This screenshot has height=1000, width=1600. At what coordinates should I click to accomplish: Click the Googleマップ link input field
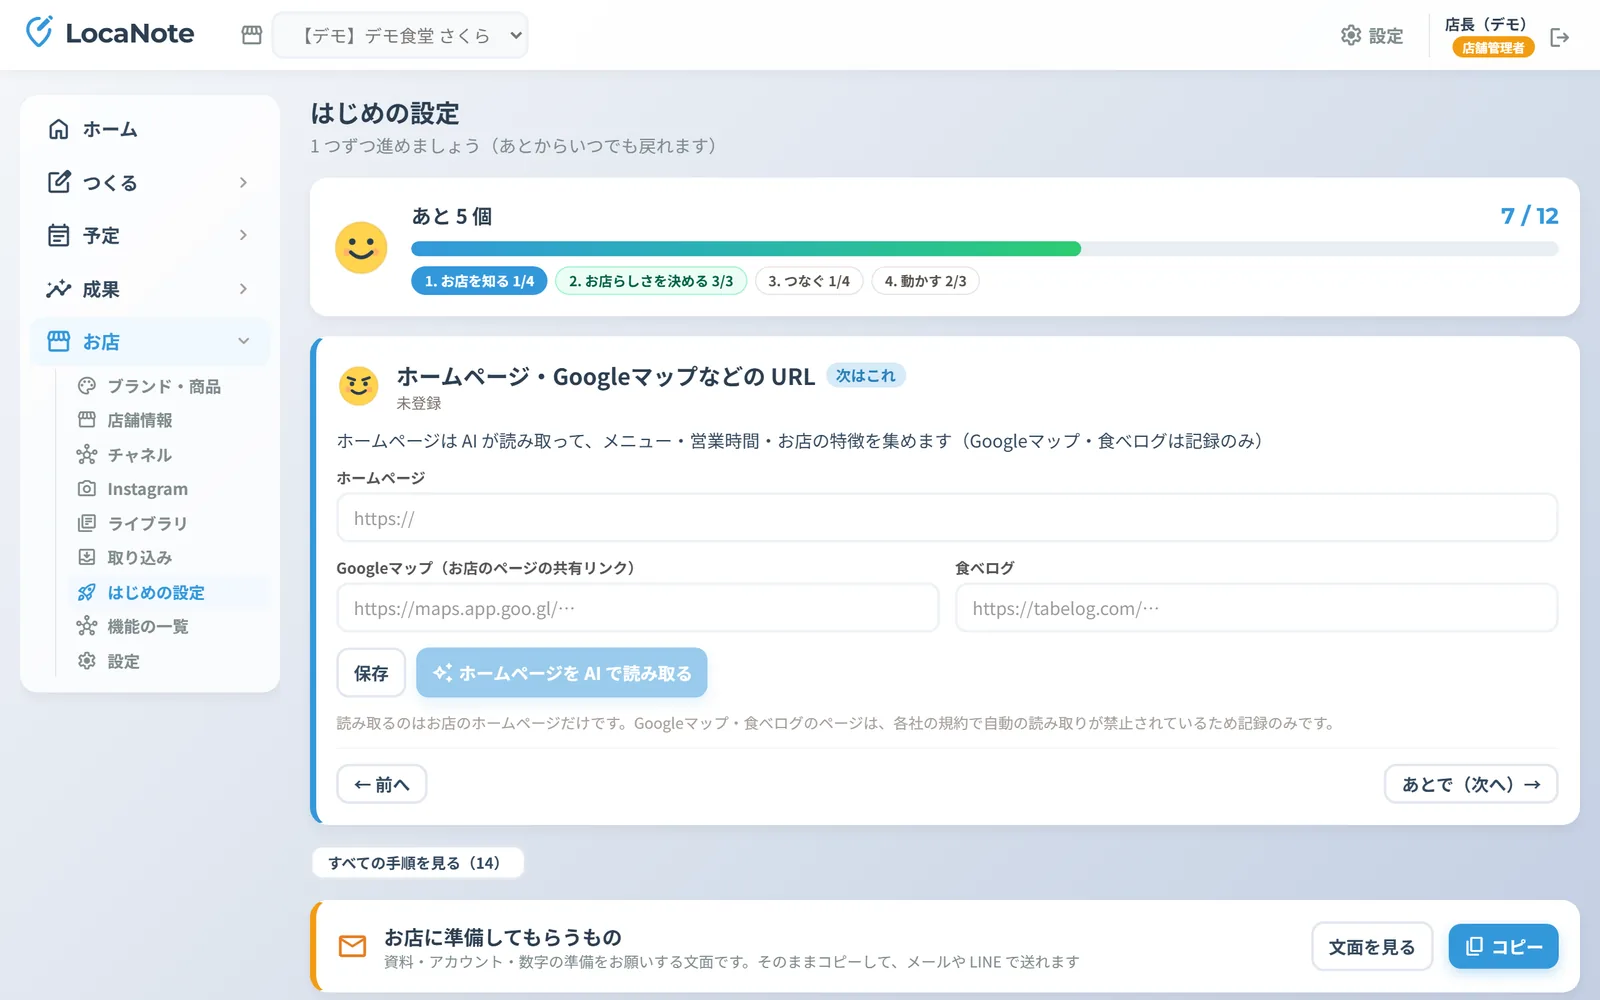click(x=638, y=608)
